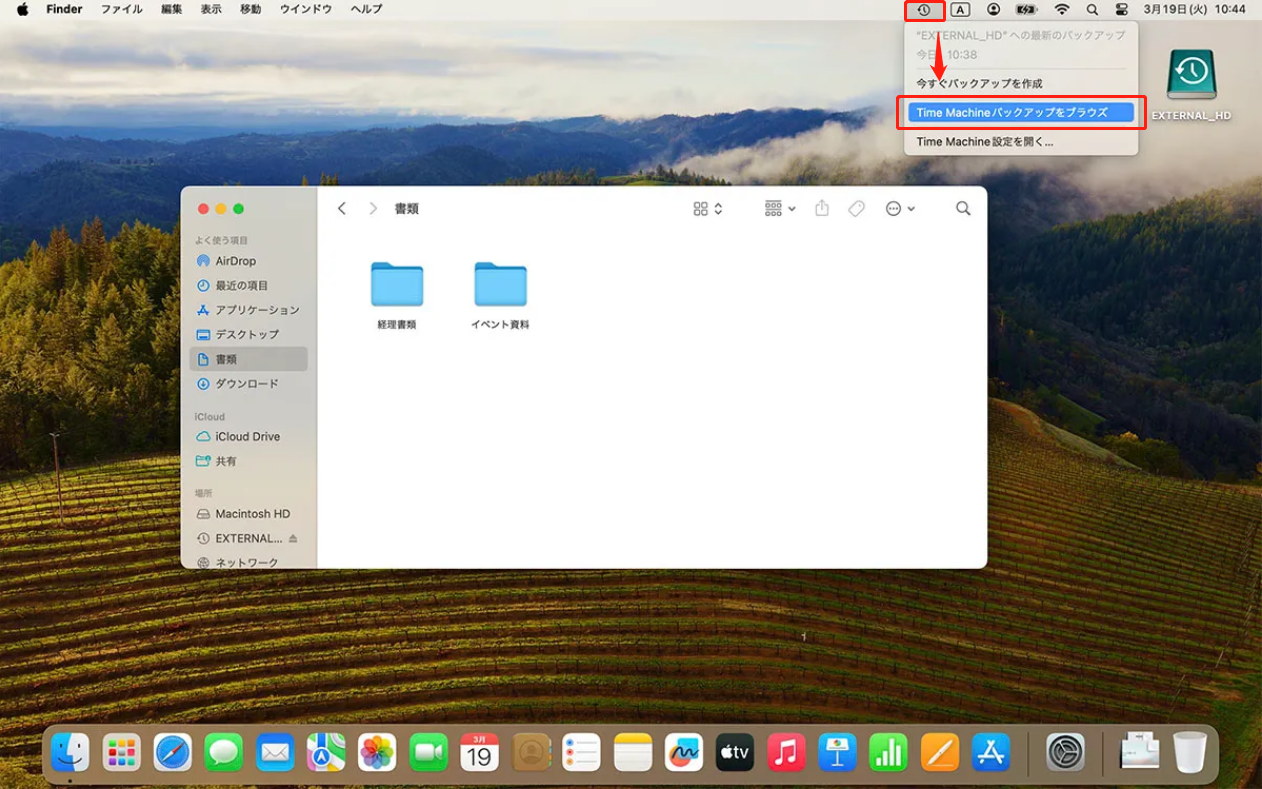Open Launchpad from the Dock
The width and height of the screenshot is (1262, 789).
coord(122,752)
